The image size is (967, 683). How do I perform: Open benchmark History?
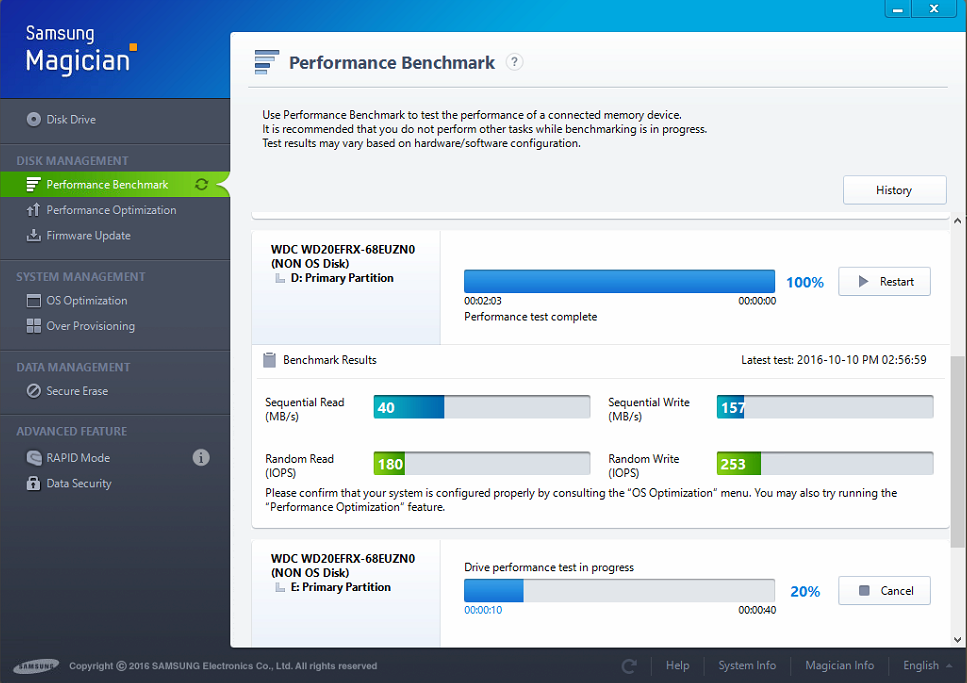894,190
